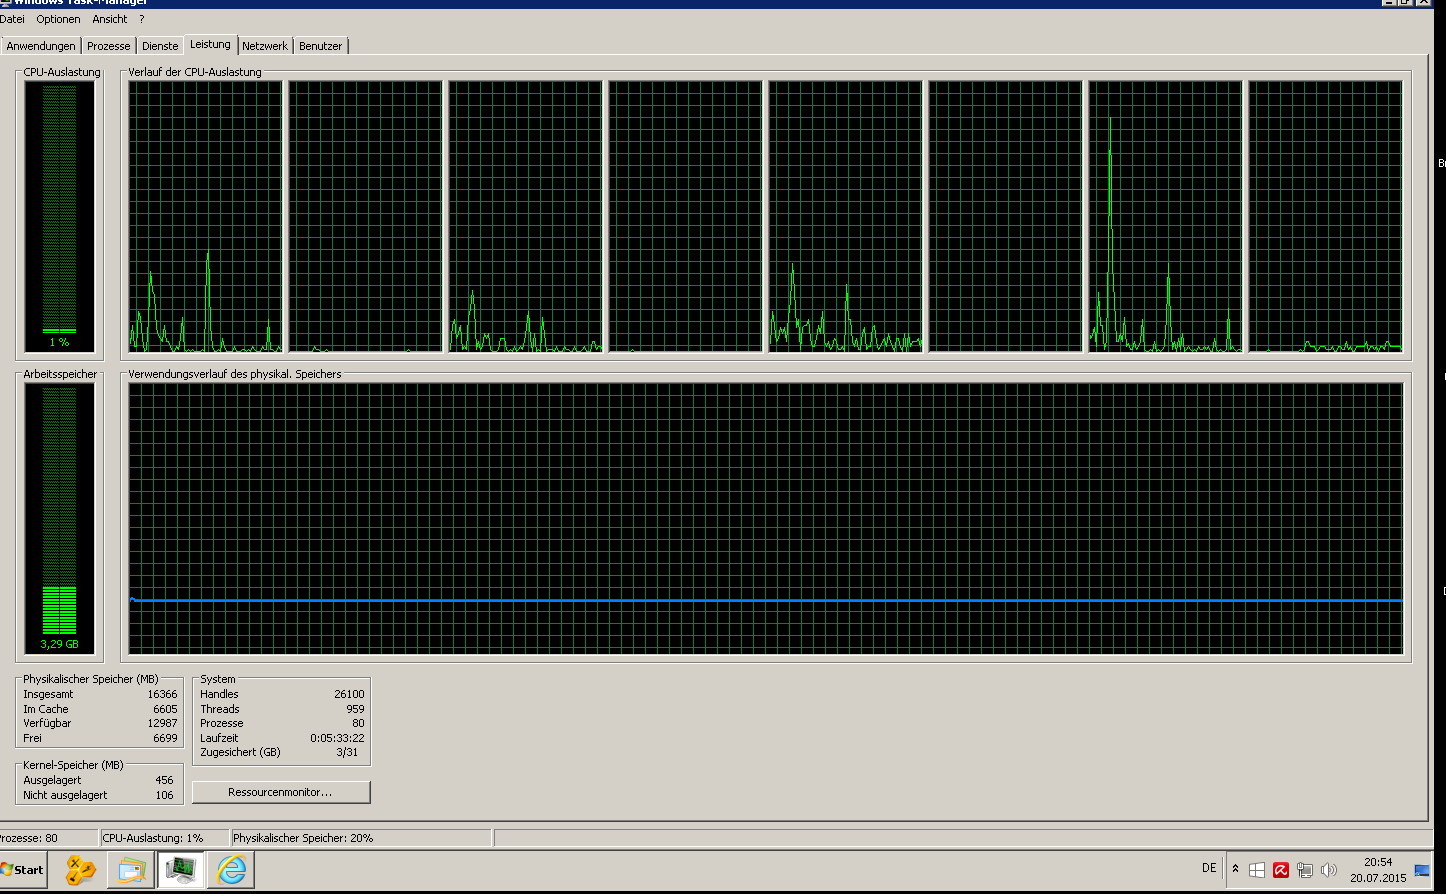
Task: Click the clock showing 20:54
Action: (1378, 862)
